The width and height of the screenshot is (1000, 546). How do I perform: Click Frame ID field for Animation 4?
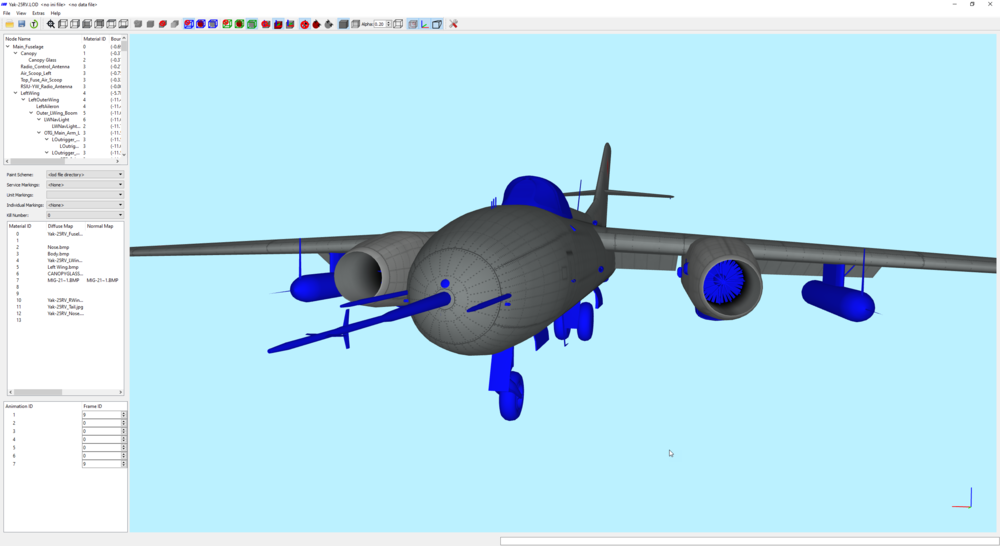click(x=101, y=439)
